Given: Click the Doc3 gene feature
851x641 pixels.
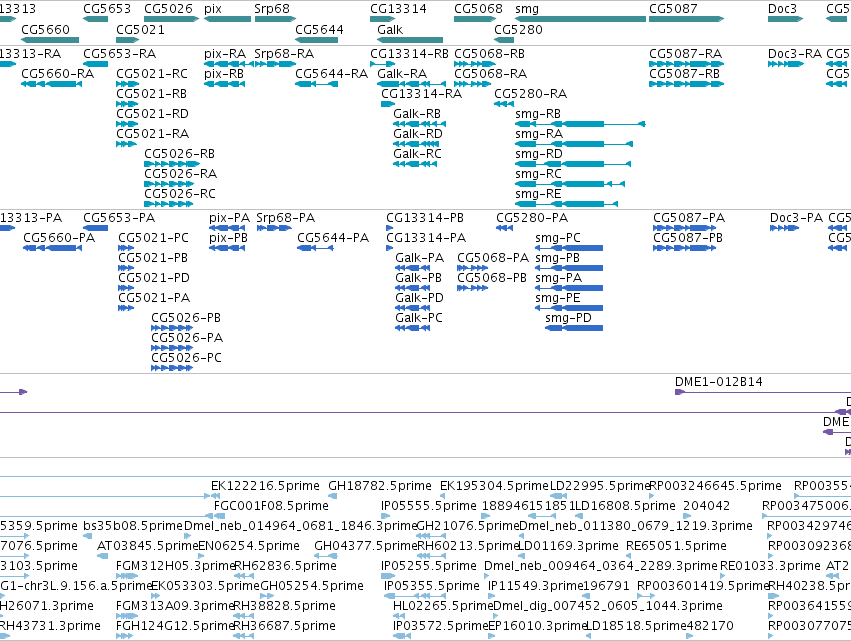Looking at the screenshot, I should (785, 19).
